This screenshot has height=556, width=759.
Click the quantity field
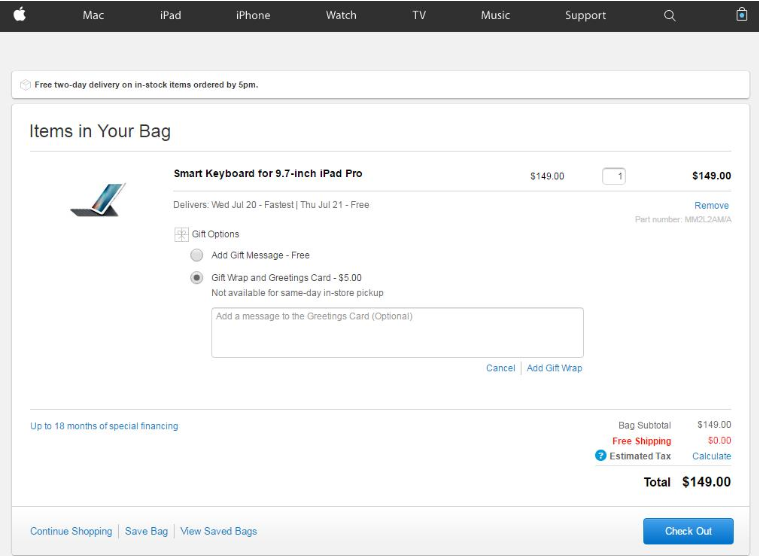[x=614, y=176]
